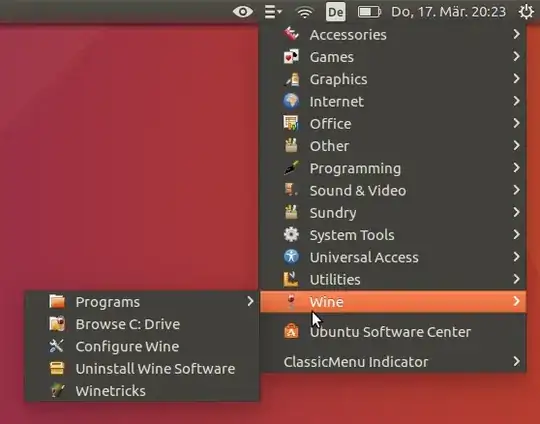Click the Utilities category icon
540x424 pixels.
tap(291, 279)
